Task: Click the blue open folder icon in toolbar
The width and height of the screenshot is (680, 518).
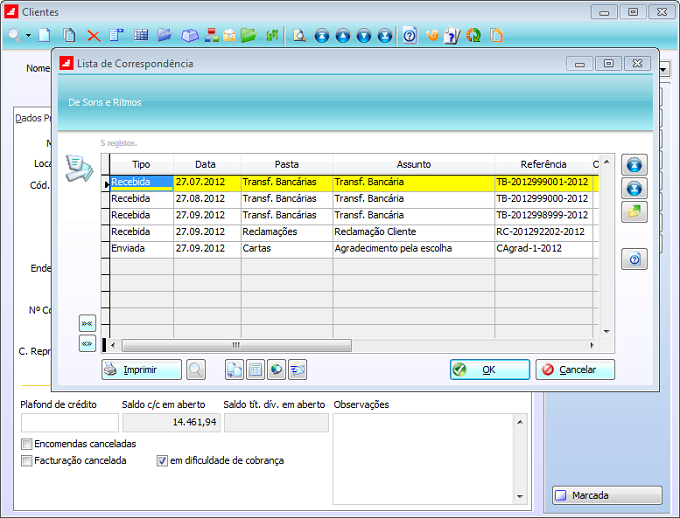Action: (x=165, y=35)
